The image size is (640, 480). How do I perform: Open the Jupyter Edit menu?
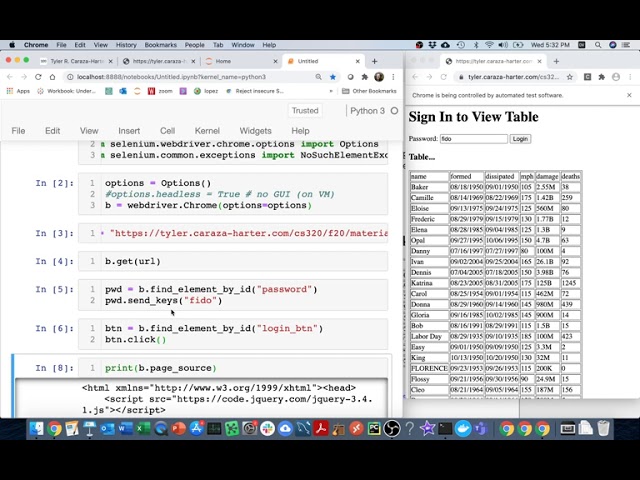(x=52, y=131)
